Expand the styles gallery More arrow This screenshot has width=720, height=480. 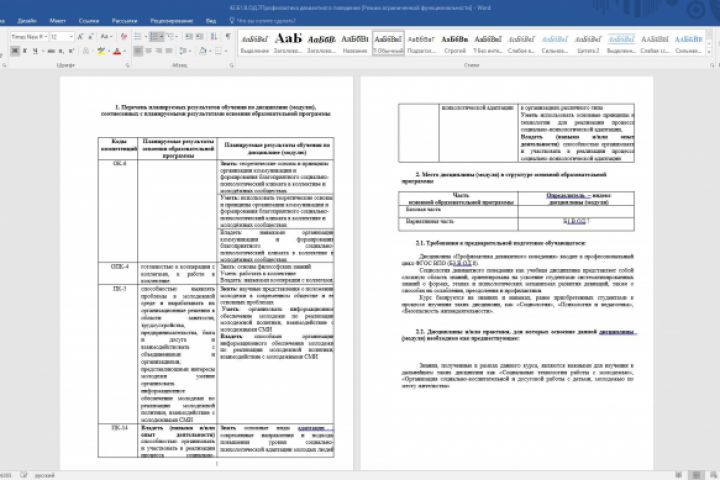(709, 52)
